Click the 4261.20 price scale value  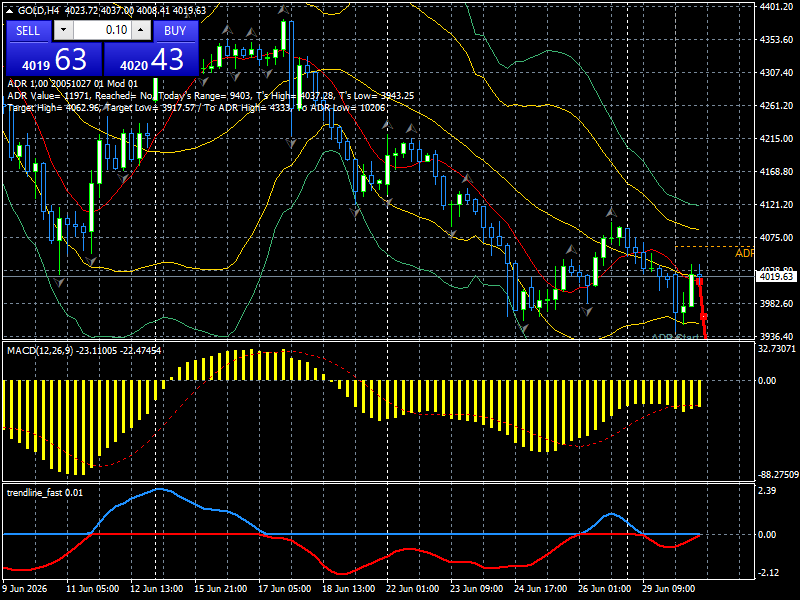pyautogui.click(x=776, y=106)
